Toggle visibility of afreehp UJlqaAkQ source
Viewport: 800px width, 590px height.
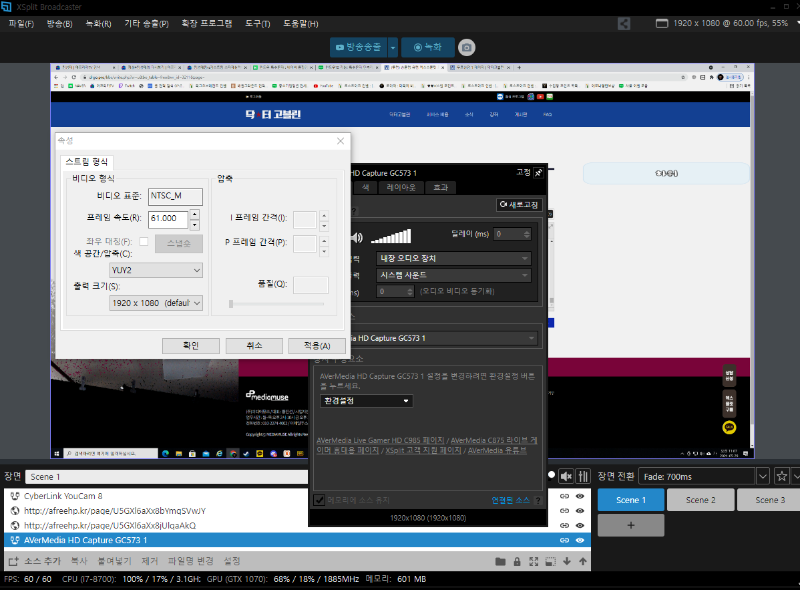(580, 525)
